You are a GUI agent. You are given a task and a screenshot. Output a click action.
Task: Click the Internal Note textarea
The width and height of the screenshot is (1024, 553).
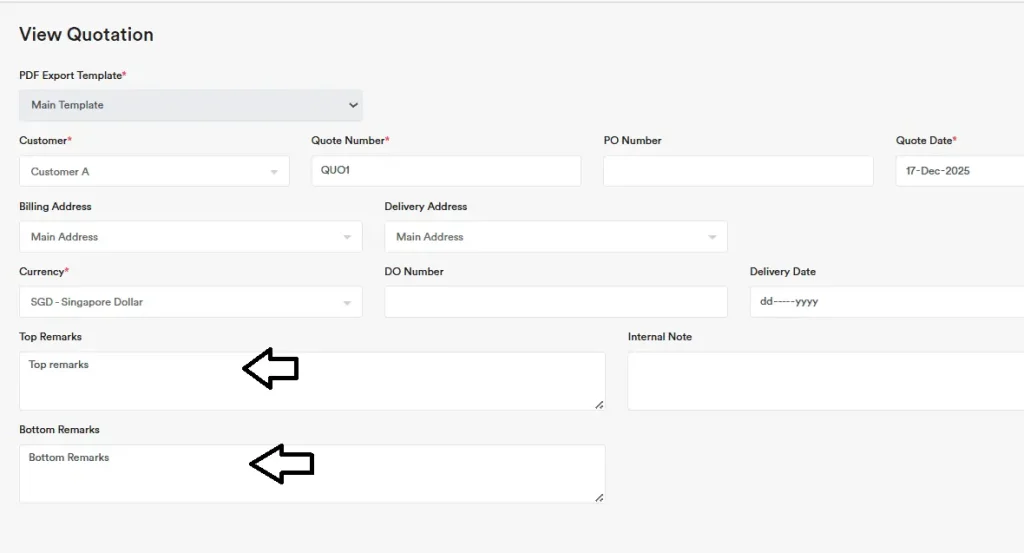tap(825, 381)
